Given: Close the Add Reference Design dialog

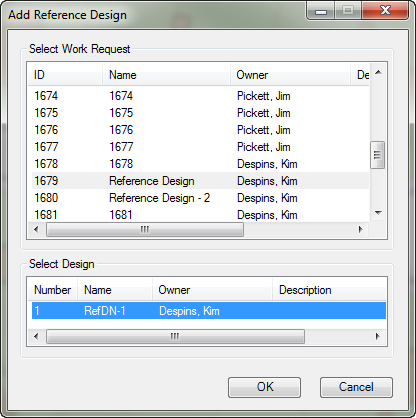Looking at the screenshot, I should [385, 11].
